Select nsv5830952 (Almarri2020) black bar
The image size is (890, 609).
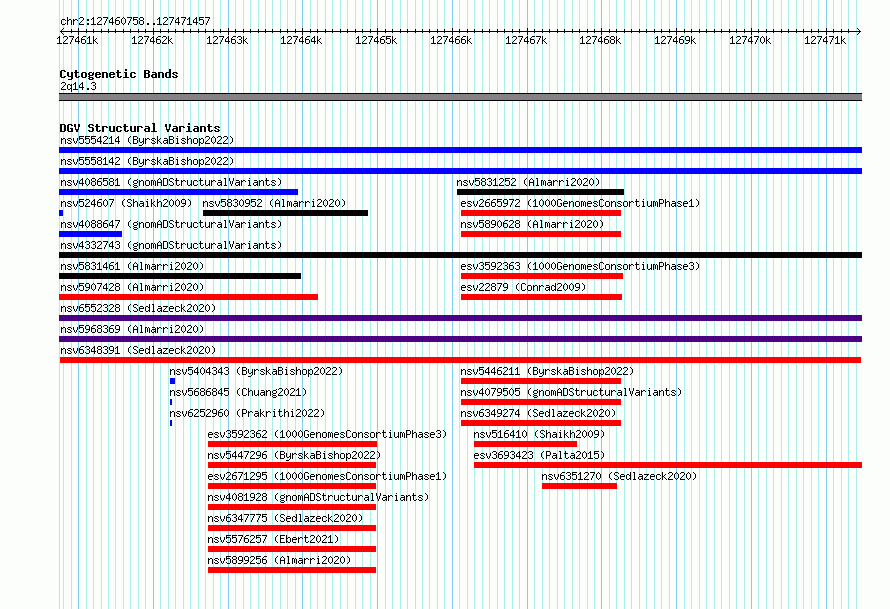tap(286, 213)
